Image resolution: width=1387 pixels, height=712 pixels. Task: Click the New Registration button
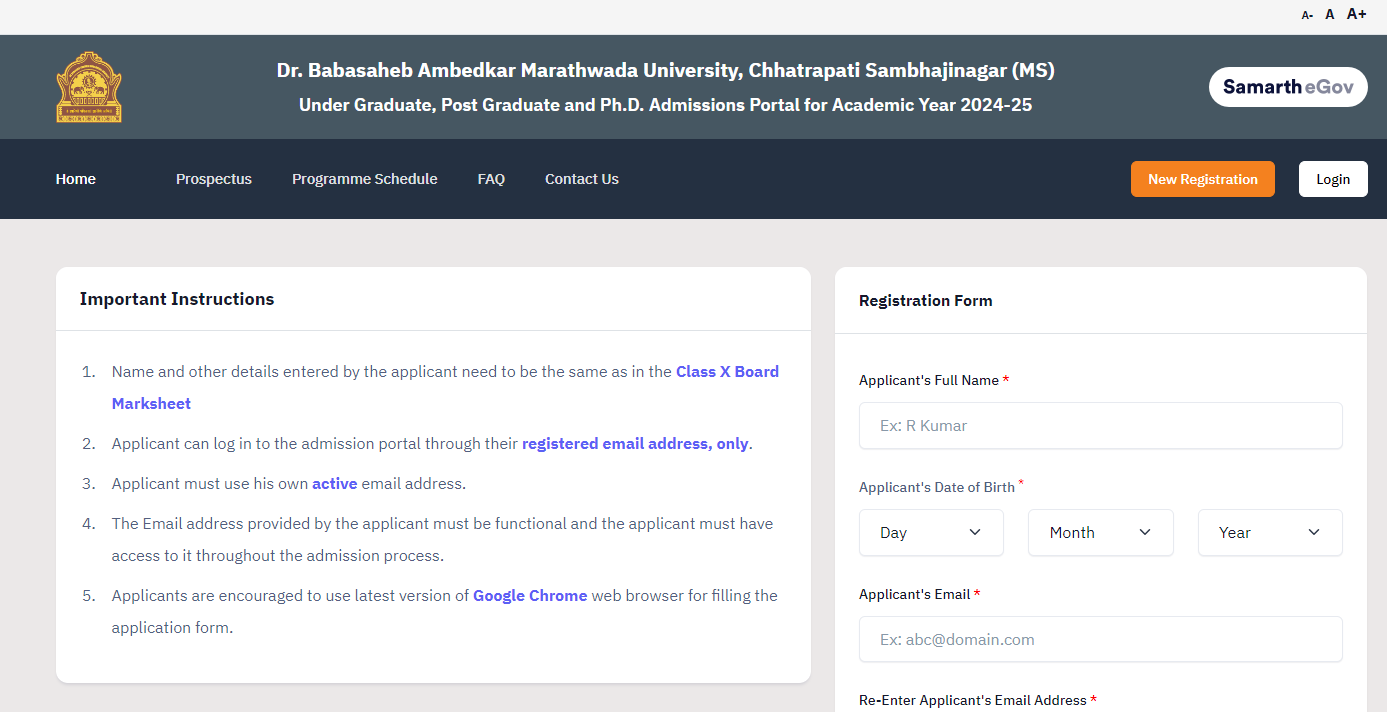coord(1202,178)
